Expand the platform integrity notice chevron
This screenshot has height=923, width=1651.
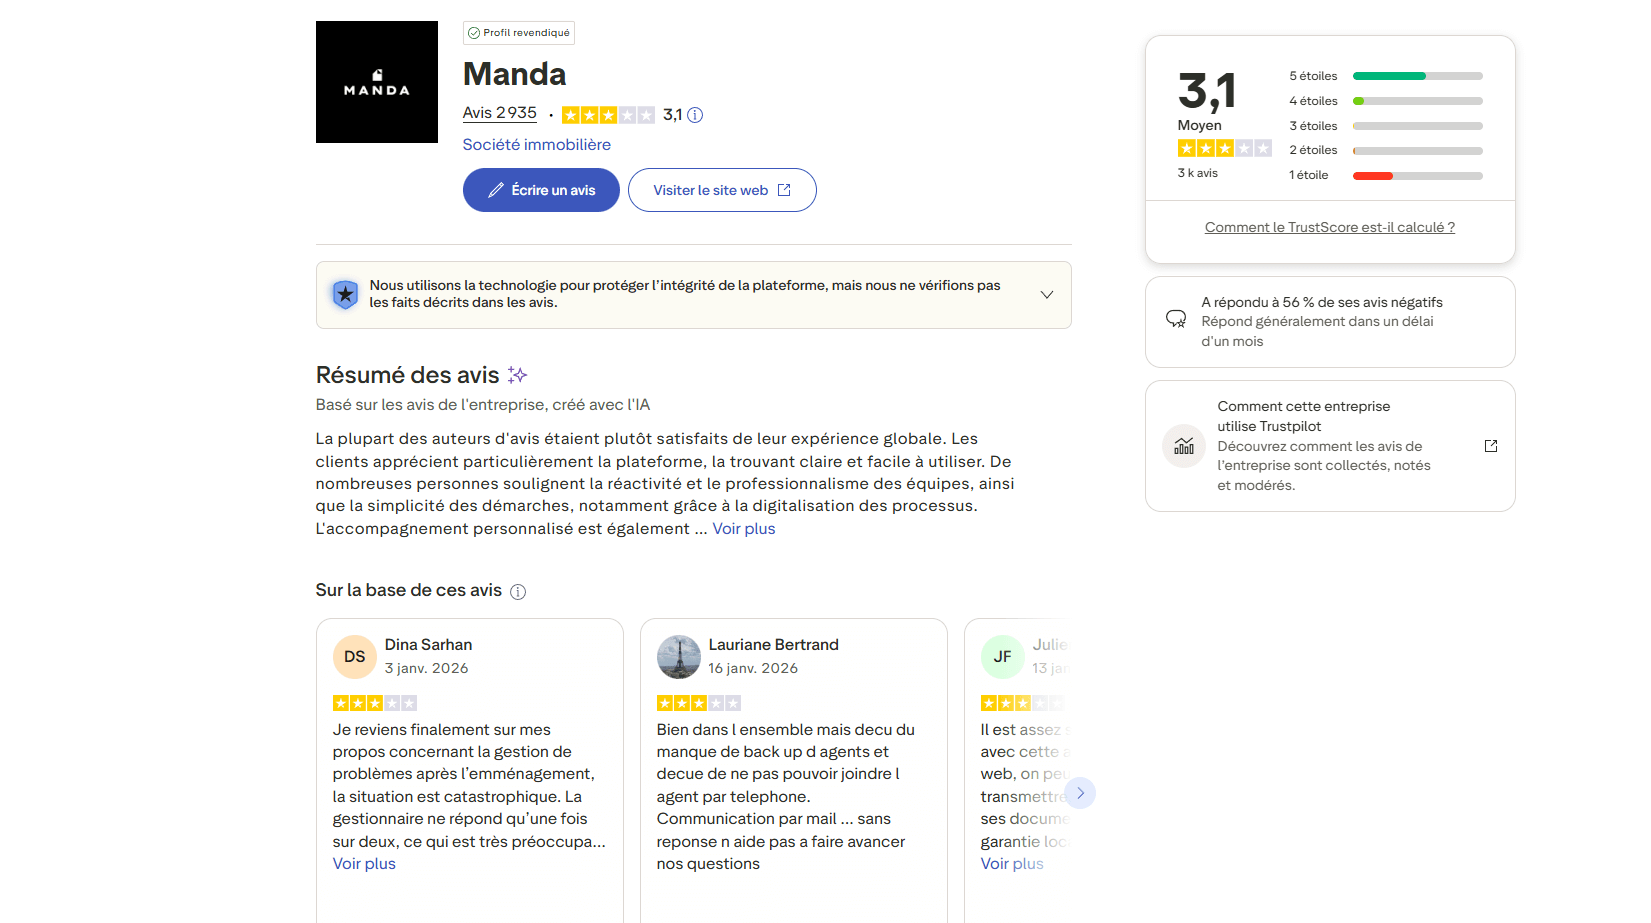pos(1047,295)
